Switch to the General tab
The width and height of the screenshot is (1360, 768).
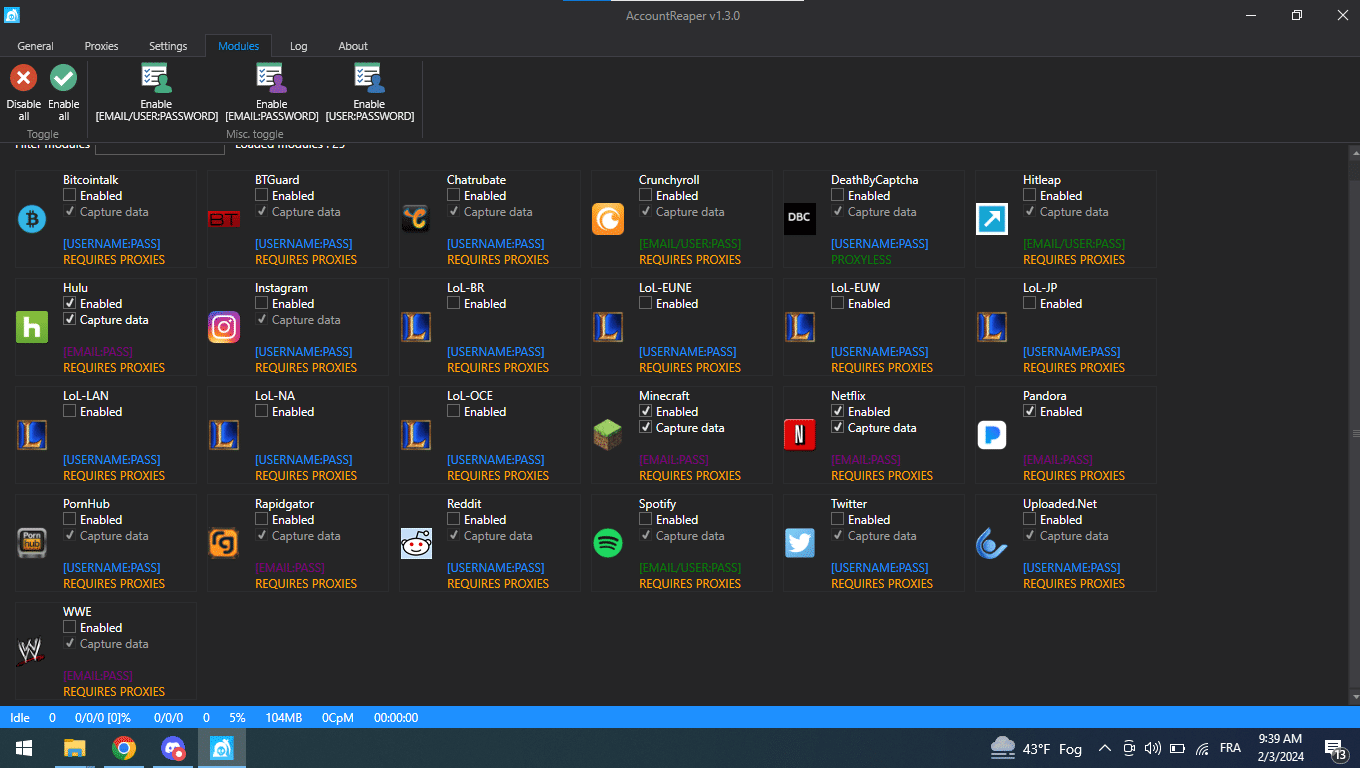click(36, 46)
